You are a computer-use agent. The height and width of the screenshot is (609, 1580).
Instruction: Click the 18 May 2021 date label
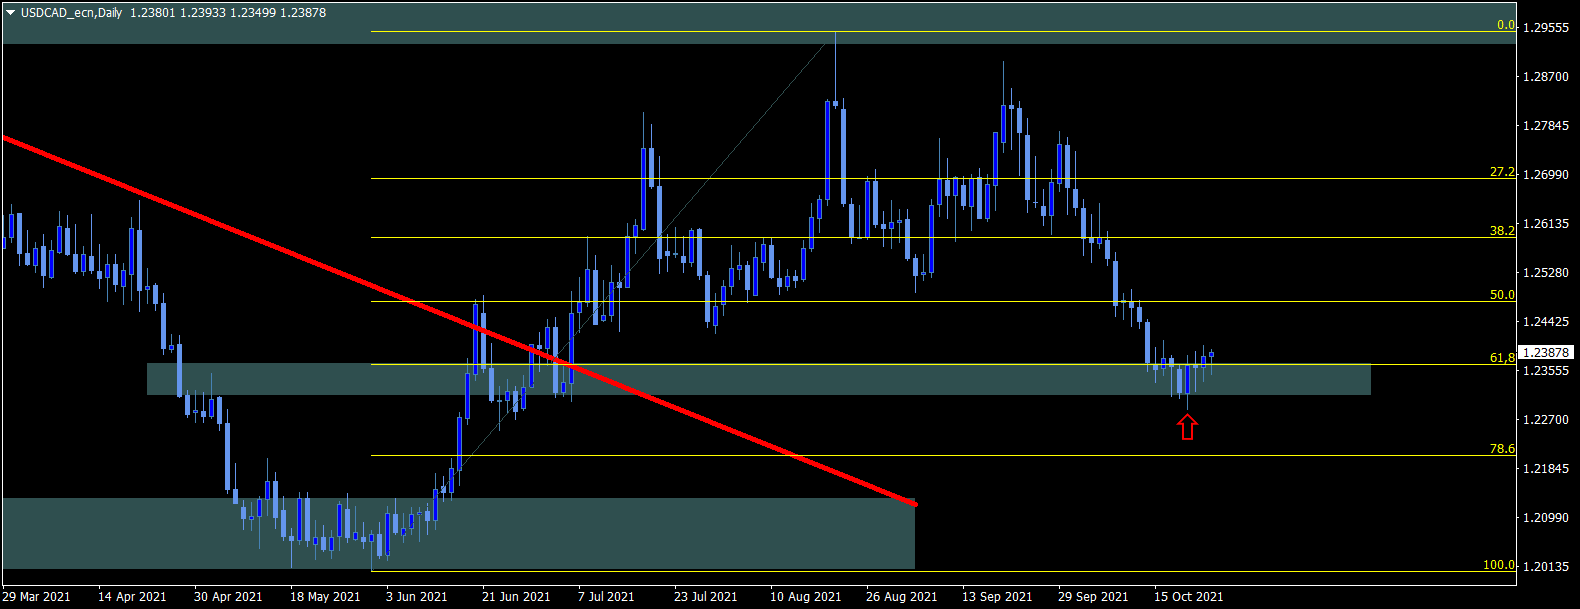point(325,597)
